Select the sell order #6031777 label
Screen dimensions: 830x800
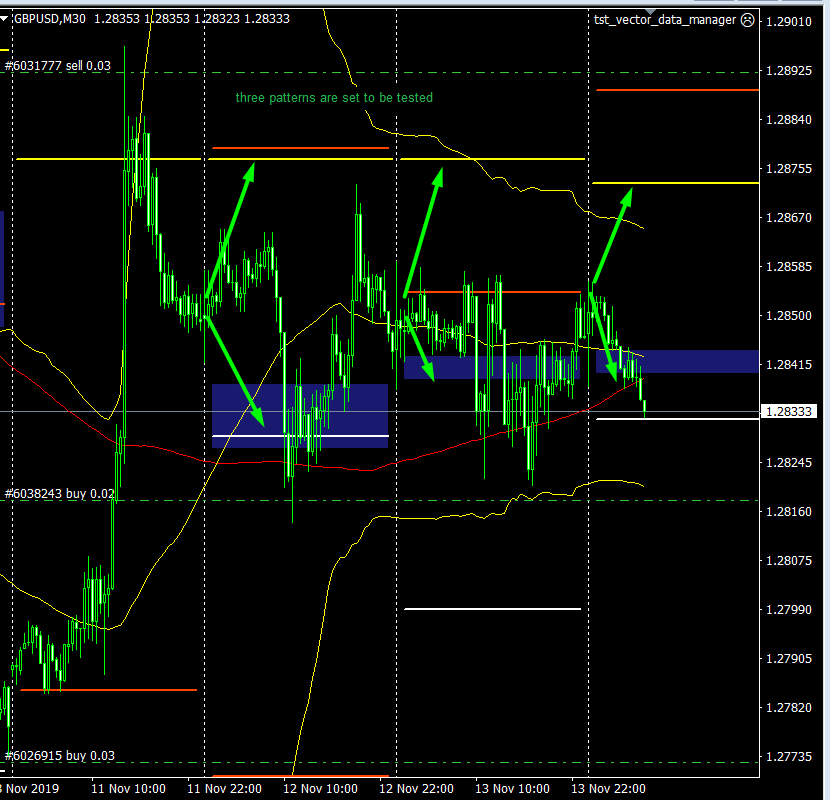(x=58, y=66)
